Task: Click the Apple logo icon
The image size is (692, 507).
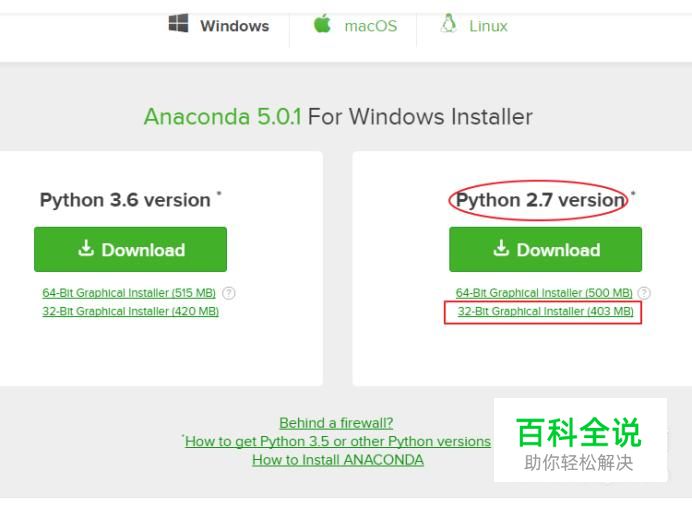Action: (x=322, y=25)
